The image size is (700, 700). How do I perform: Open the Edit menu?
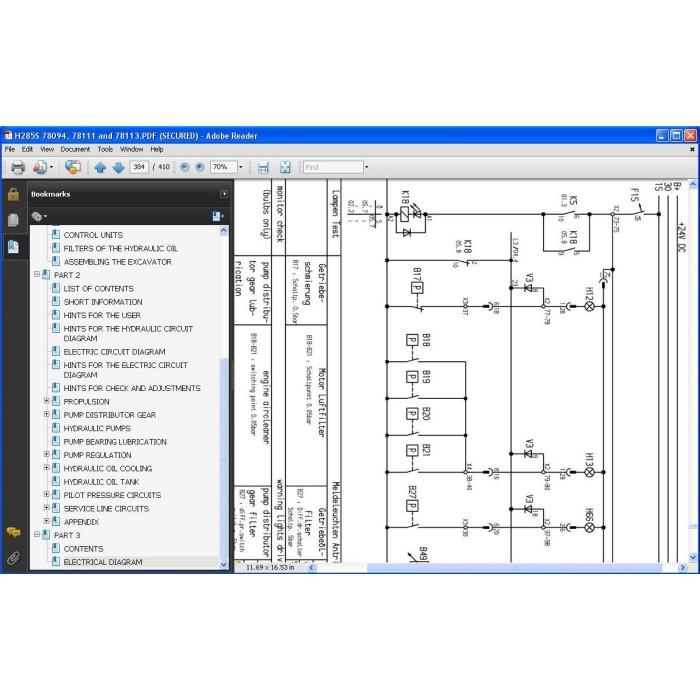[x=27, y=149]
